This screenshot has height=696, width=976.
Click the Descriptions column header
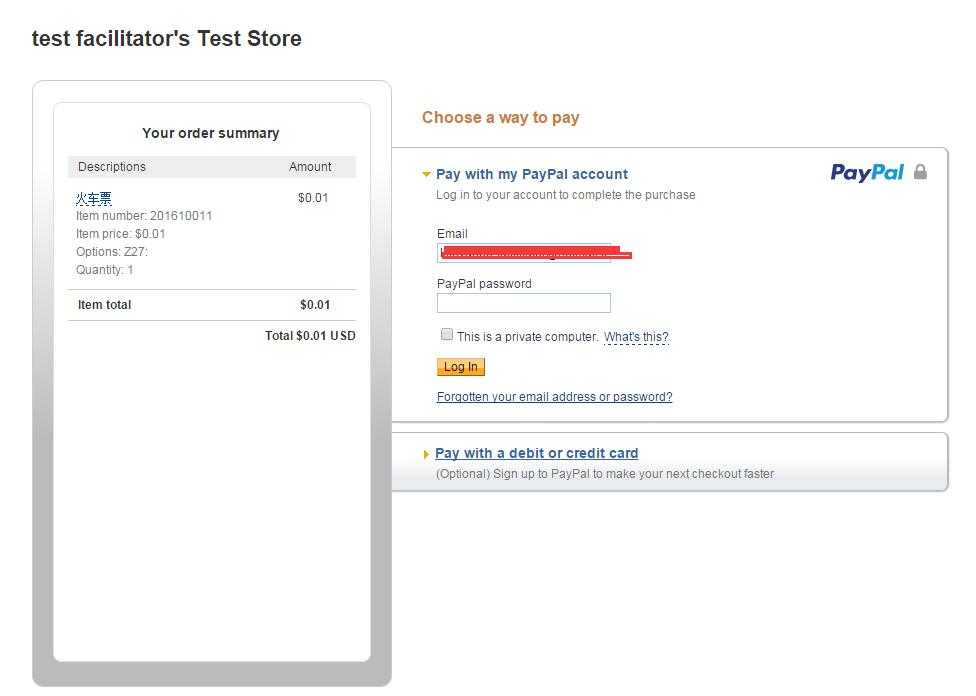111,167
